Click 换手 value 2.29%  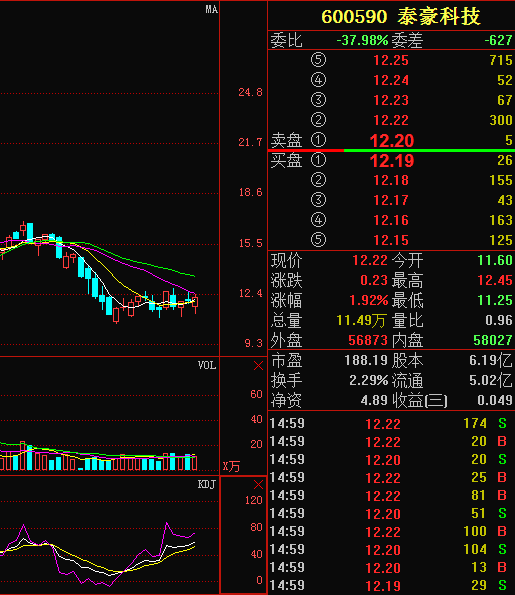[x=369, y=381]
